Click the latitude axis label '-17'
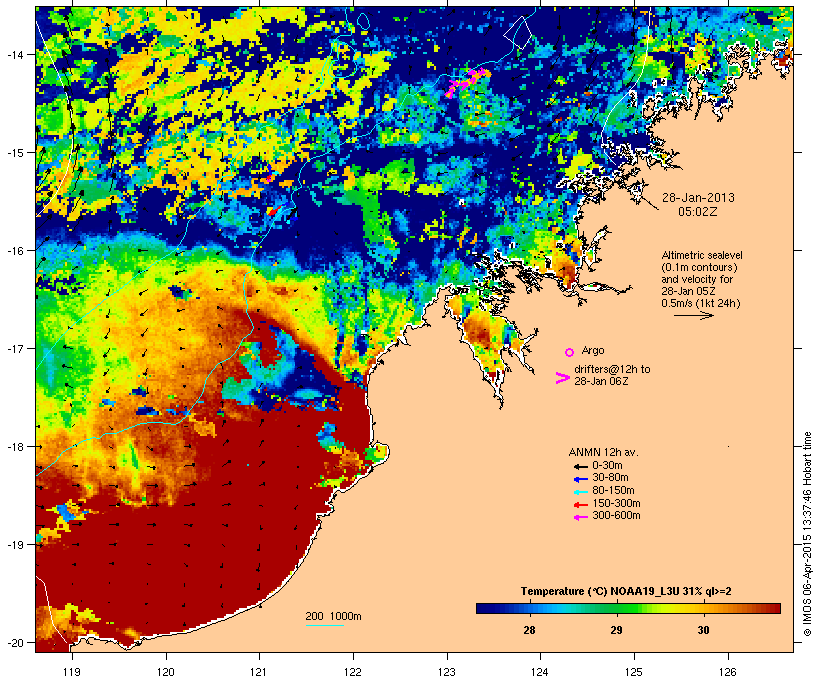The width and height of the screenshot is (820, 680). (x=14, y=349)
